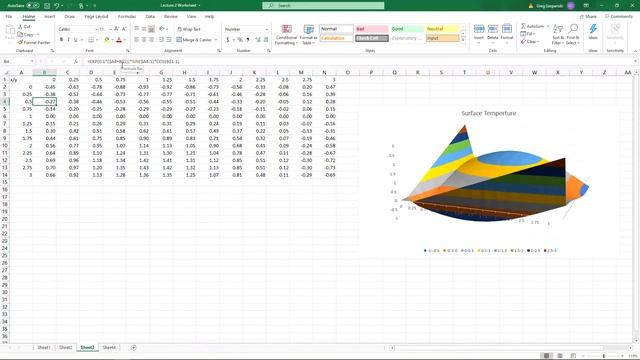Switch to the Page Layout tab
The width and height of the screenshot is (640, 360).
(x=96, y=17)
